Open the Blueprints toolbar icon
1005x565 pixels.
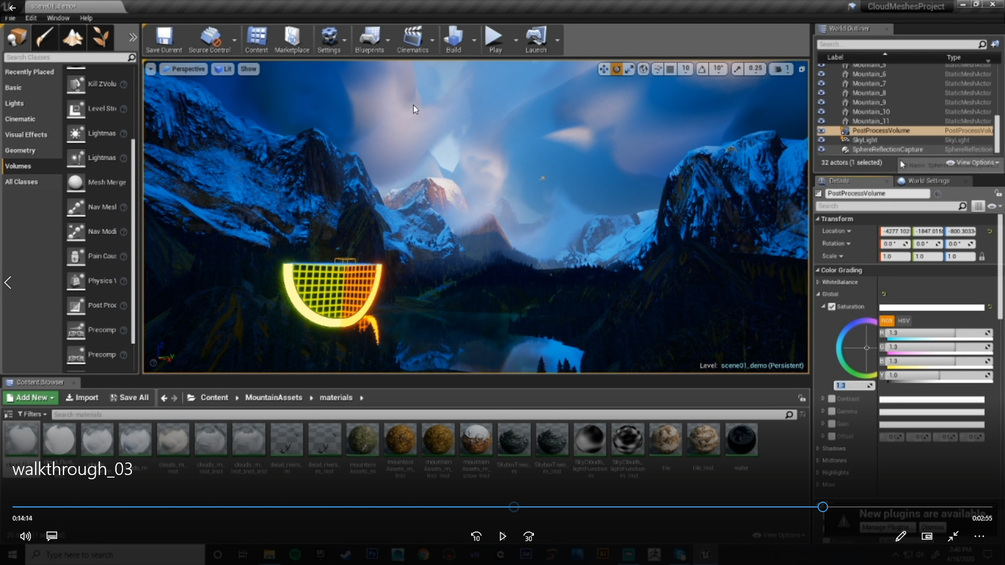(x=369, y=40)
